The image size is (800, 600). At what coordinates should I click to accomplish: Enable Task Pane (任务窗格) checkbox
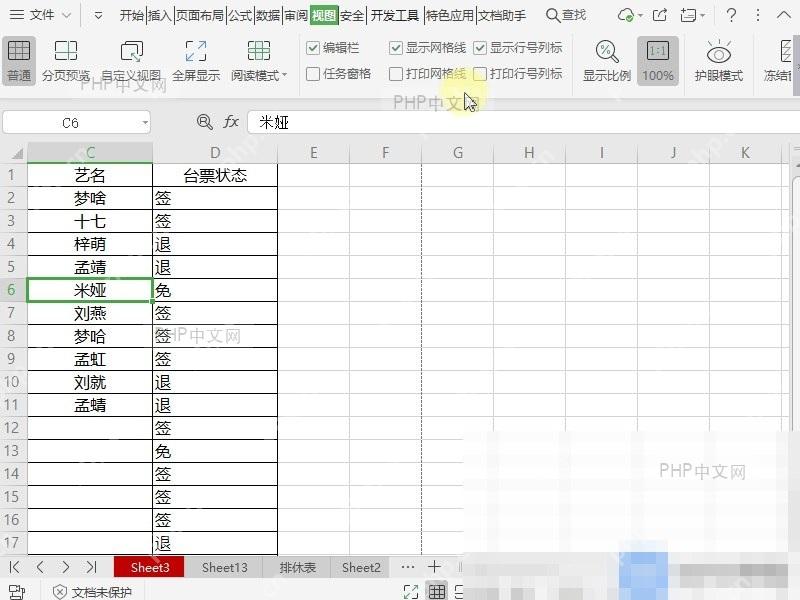click(x=313, y=74)
